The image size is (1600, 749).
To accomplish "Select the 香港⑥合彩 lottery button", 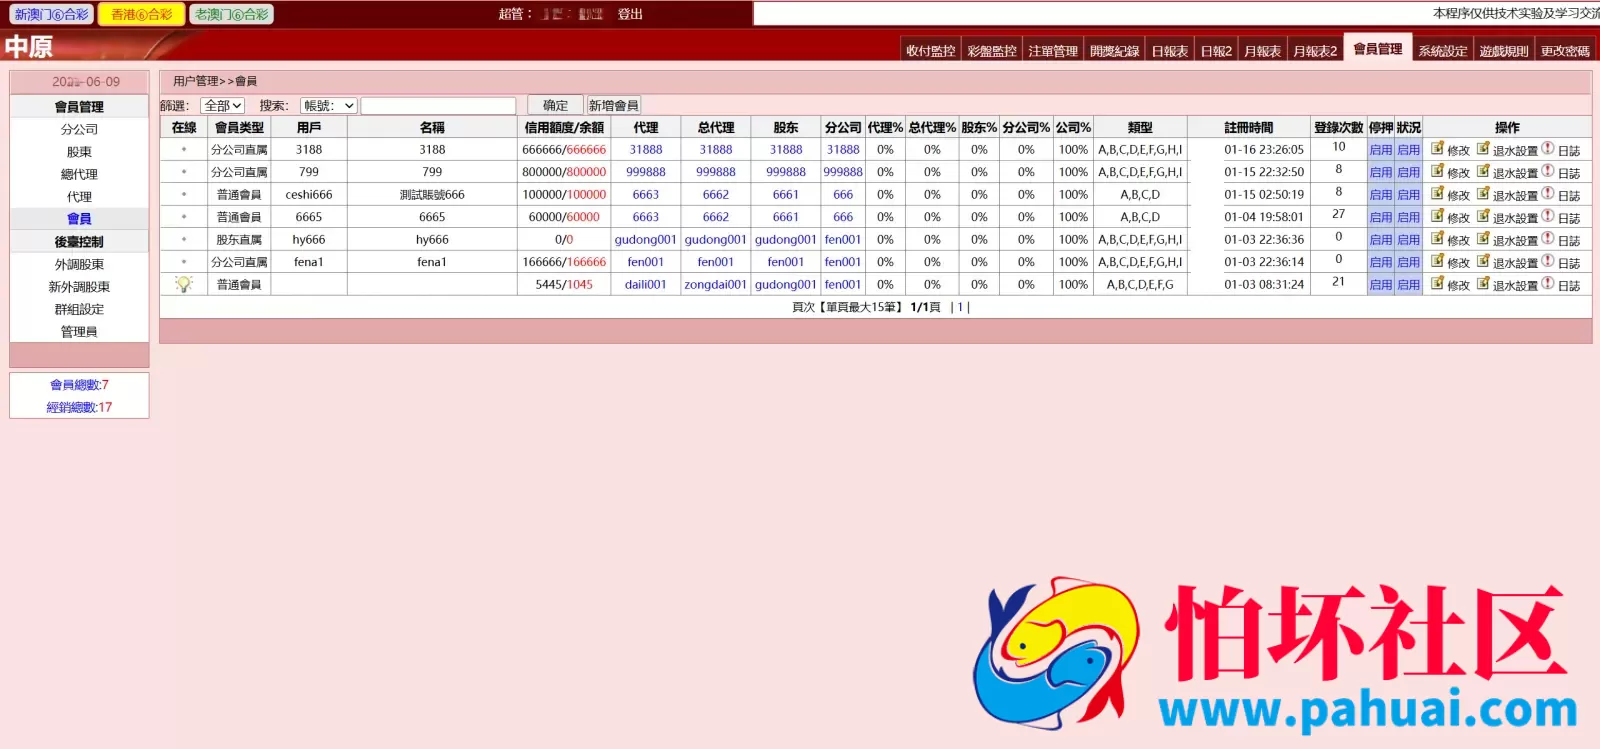I will click(142, 14).
